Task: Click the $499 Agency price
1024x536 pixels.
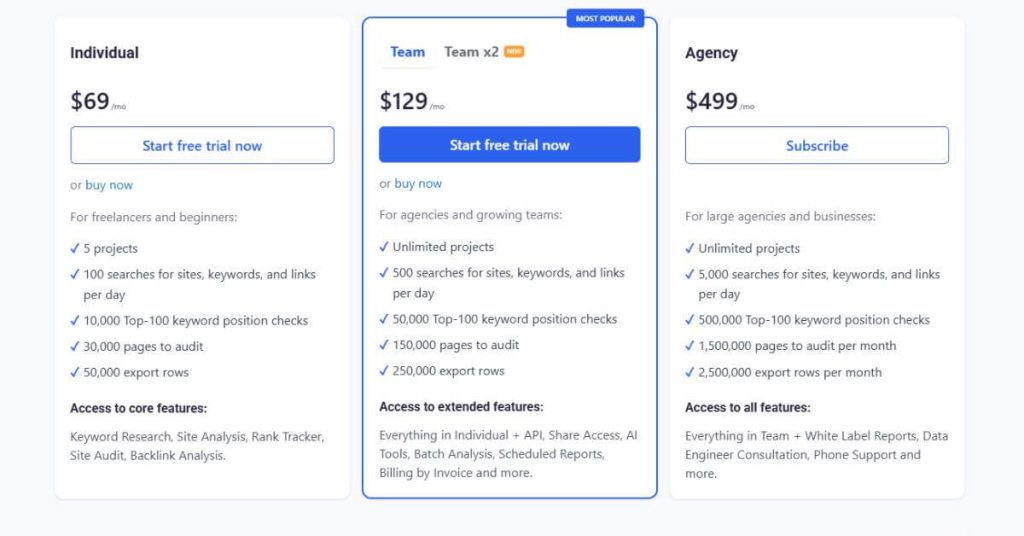Action: (711, 101)
